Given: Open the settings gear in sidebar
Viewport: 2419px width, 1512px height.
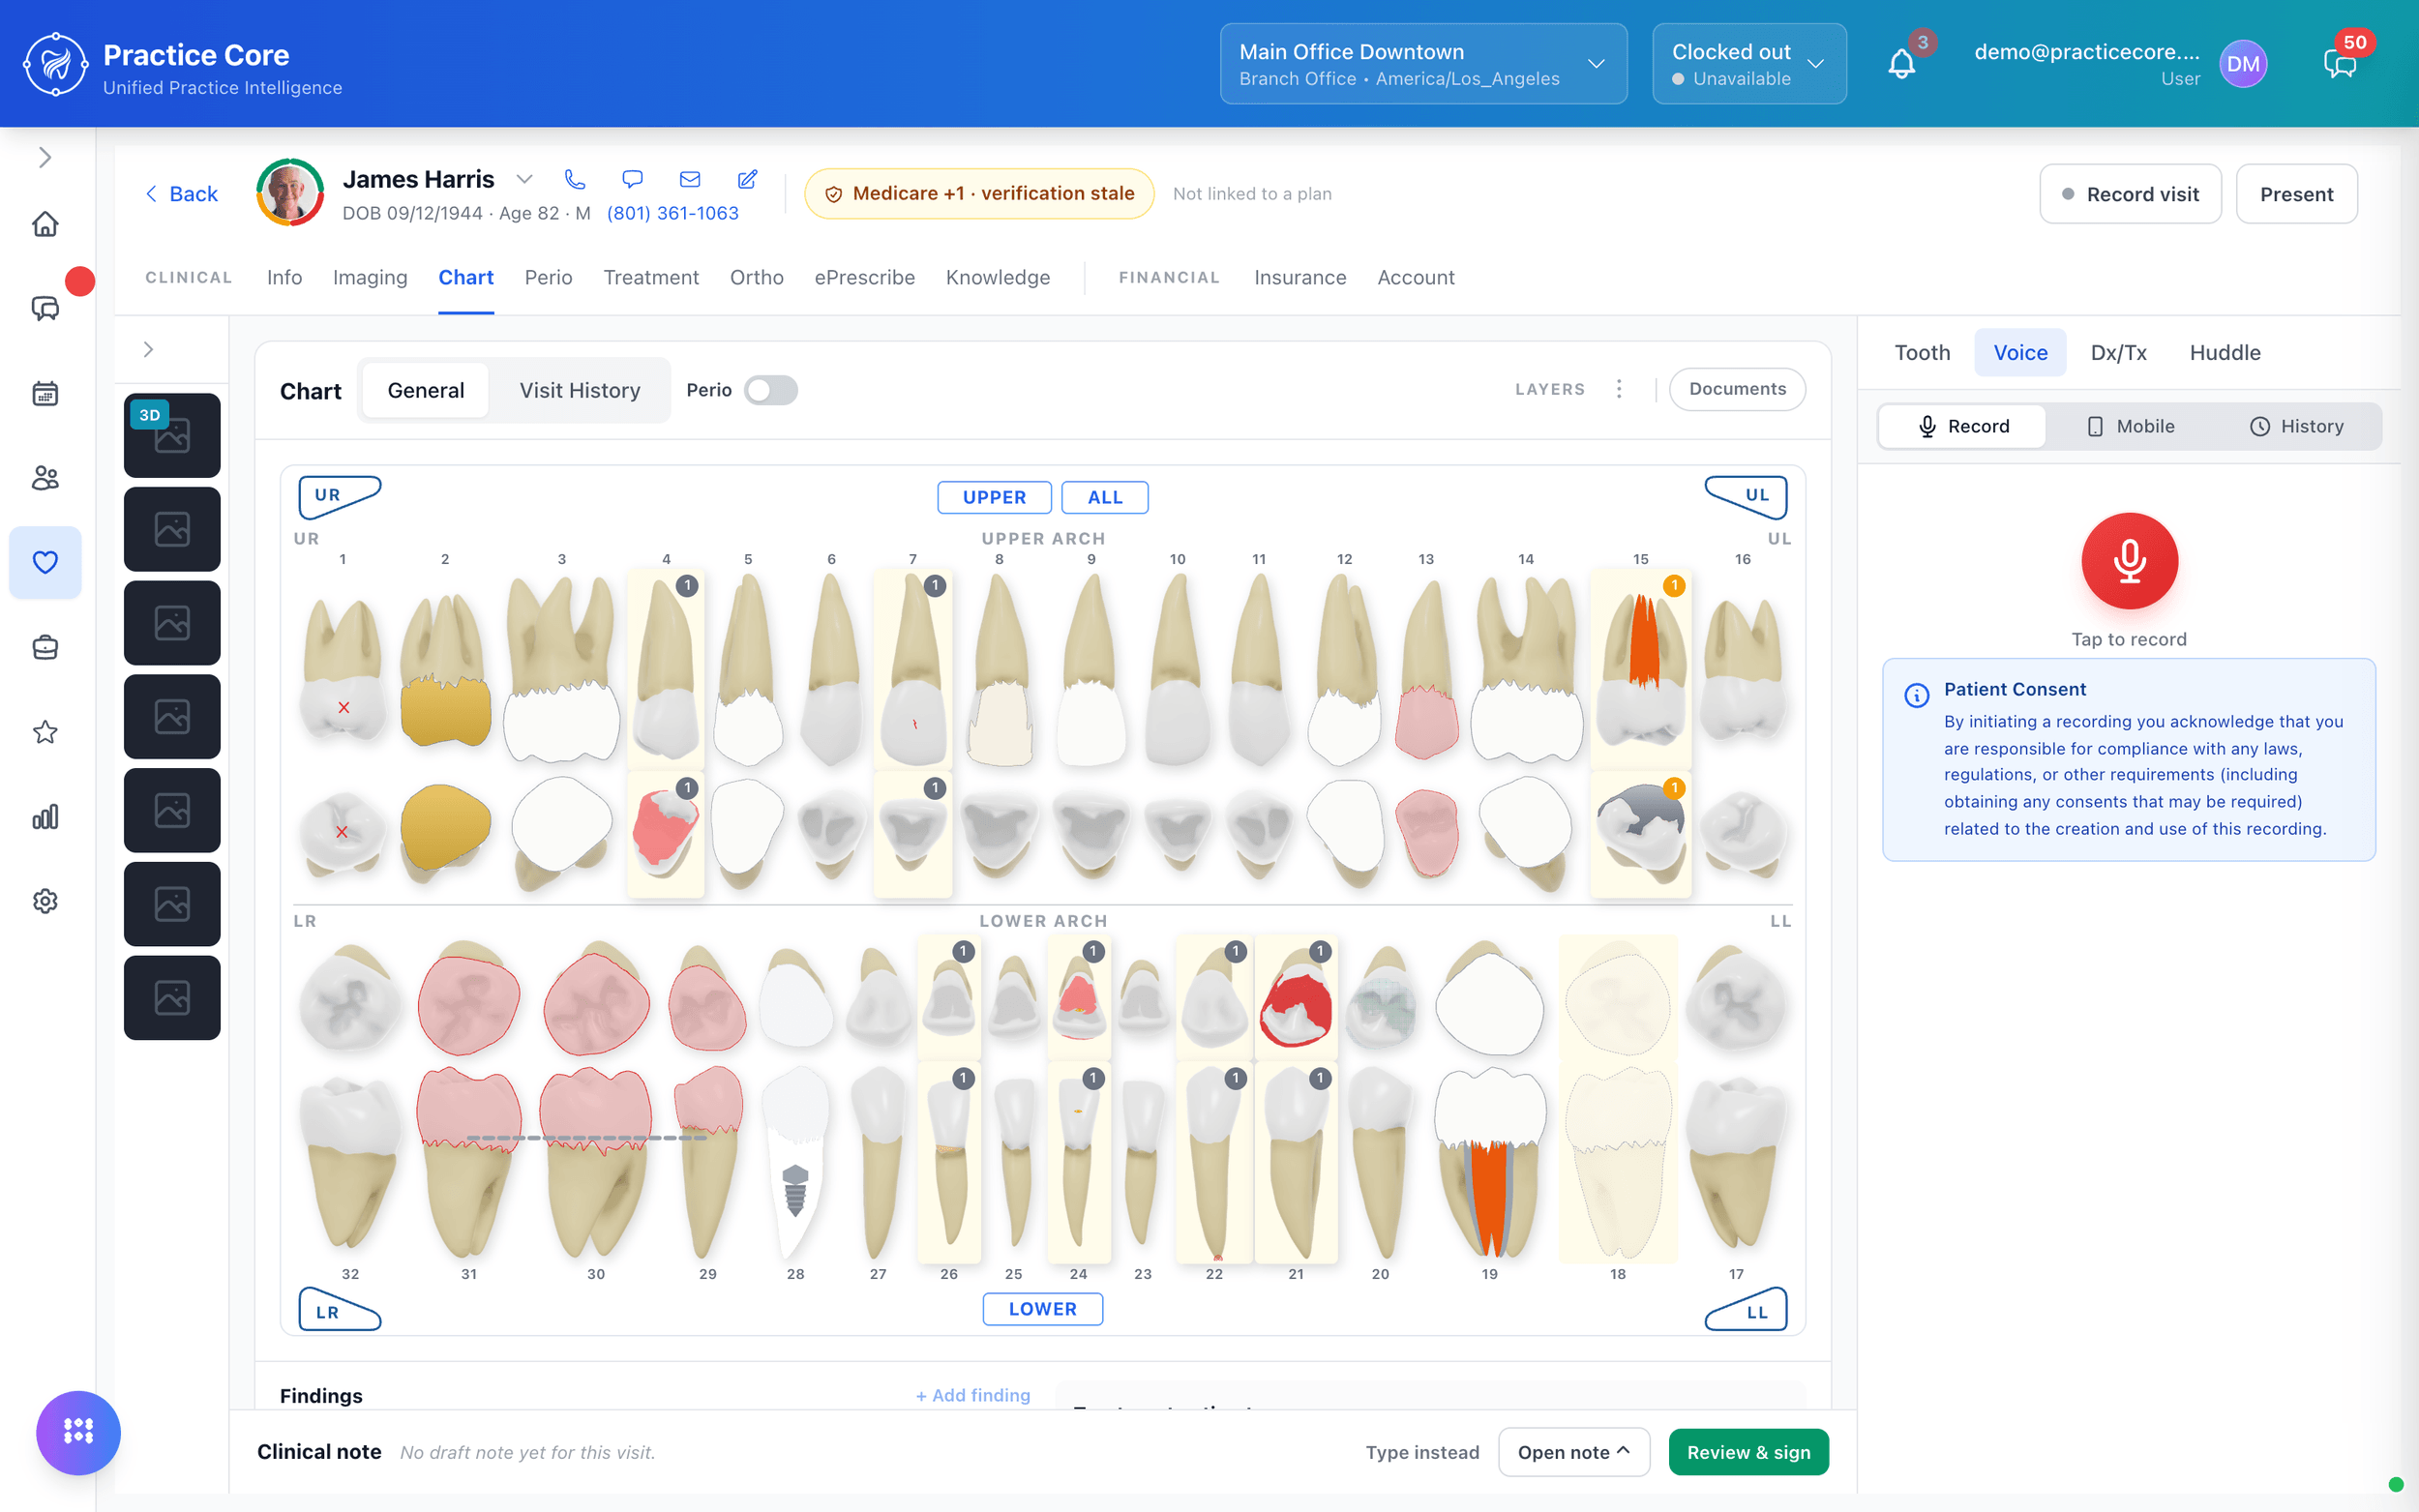Looking at the screenshot, I should click(45, 901).
